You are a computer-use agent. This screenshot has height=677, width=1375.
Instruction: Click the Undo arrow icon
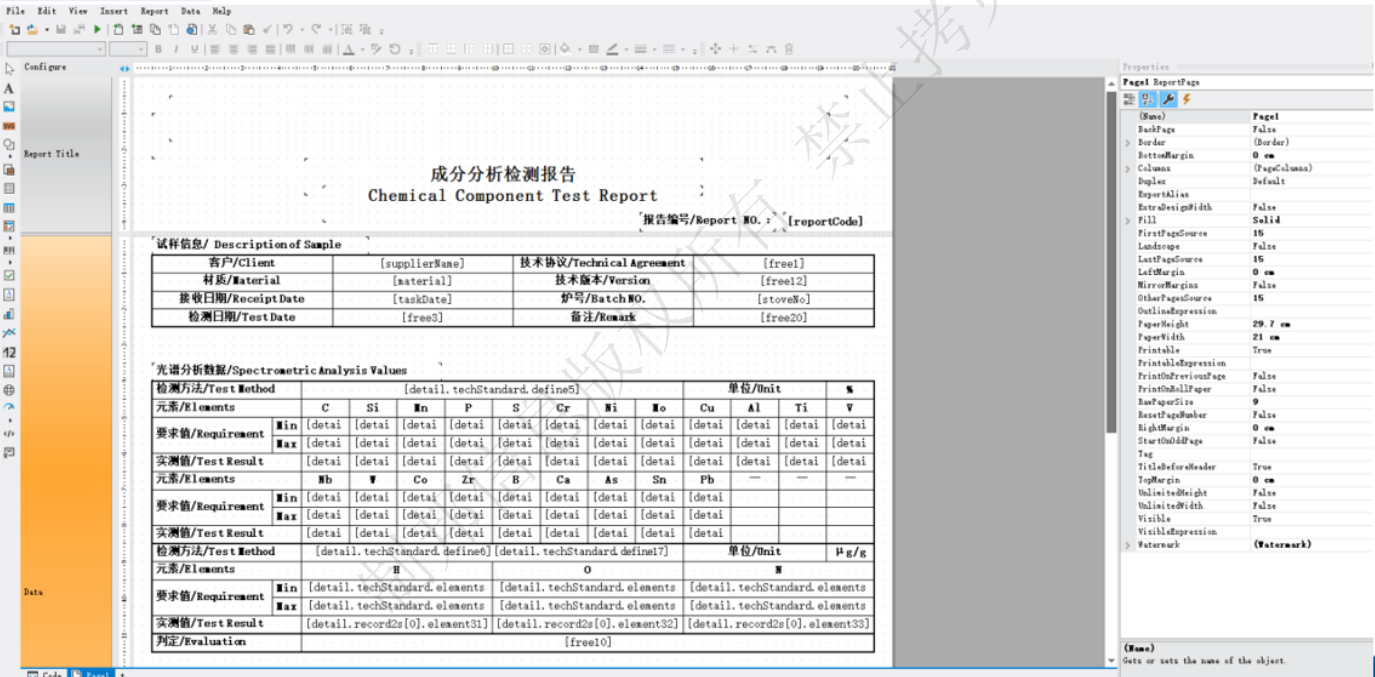(287, 30)
